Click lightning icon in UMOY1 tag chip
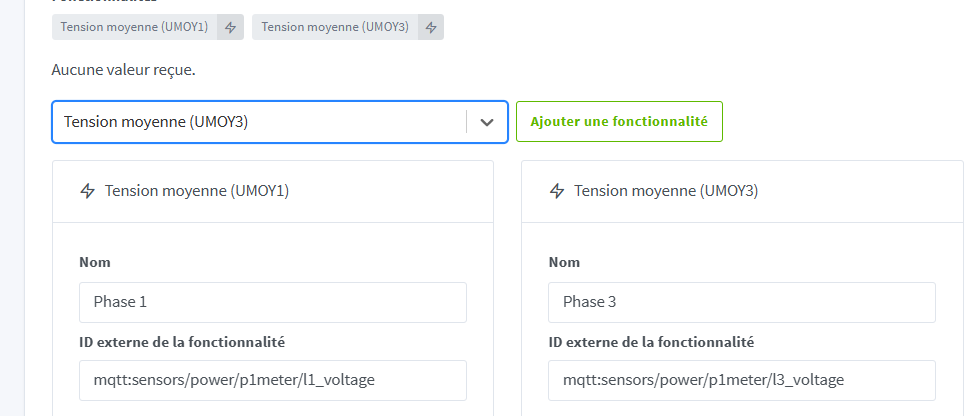 (230, 27)
